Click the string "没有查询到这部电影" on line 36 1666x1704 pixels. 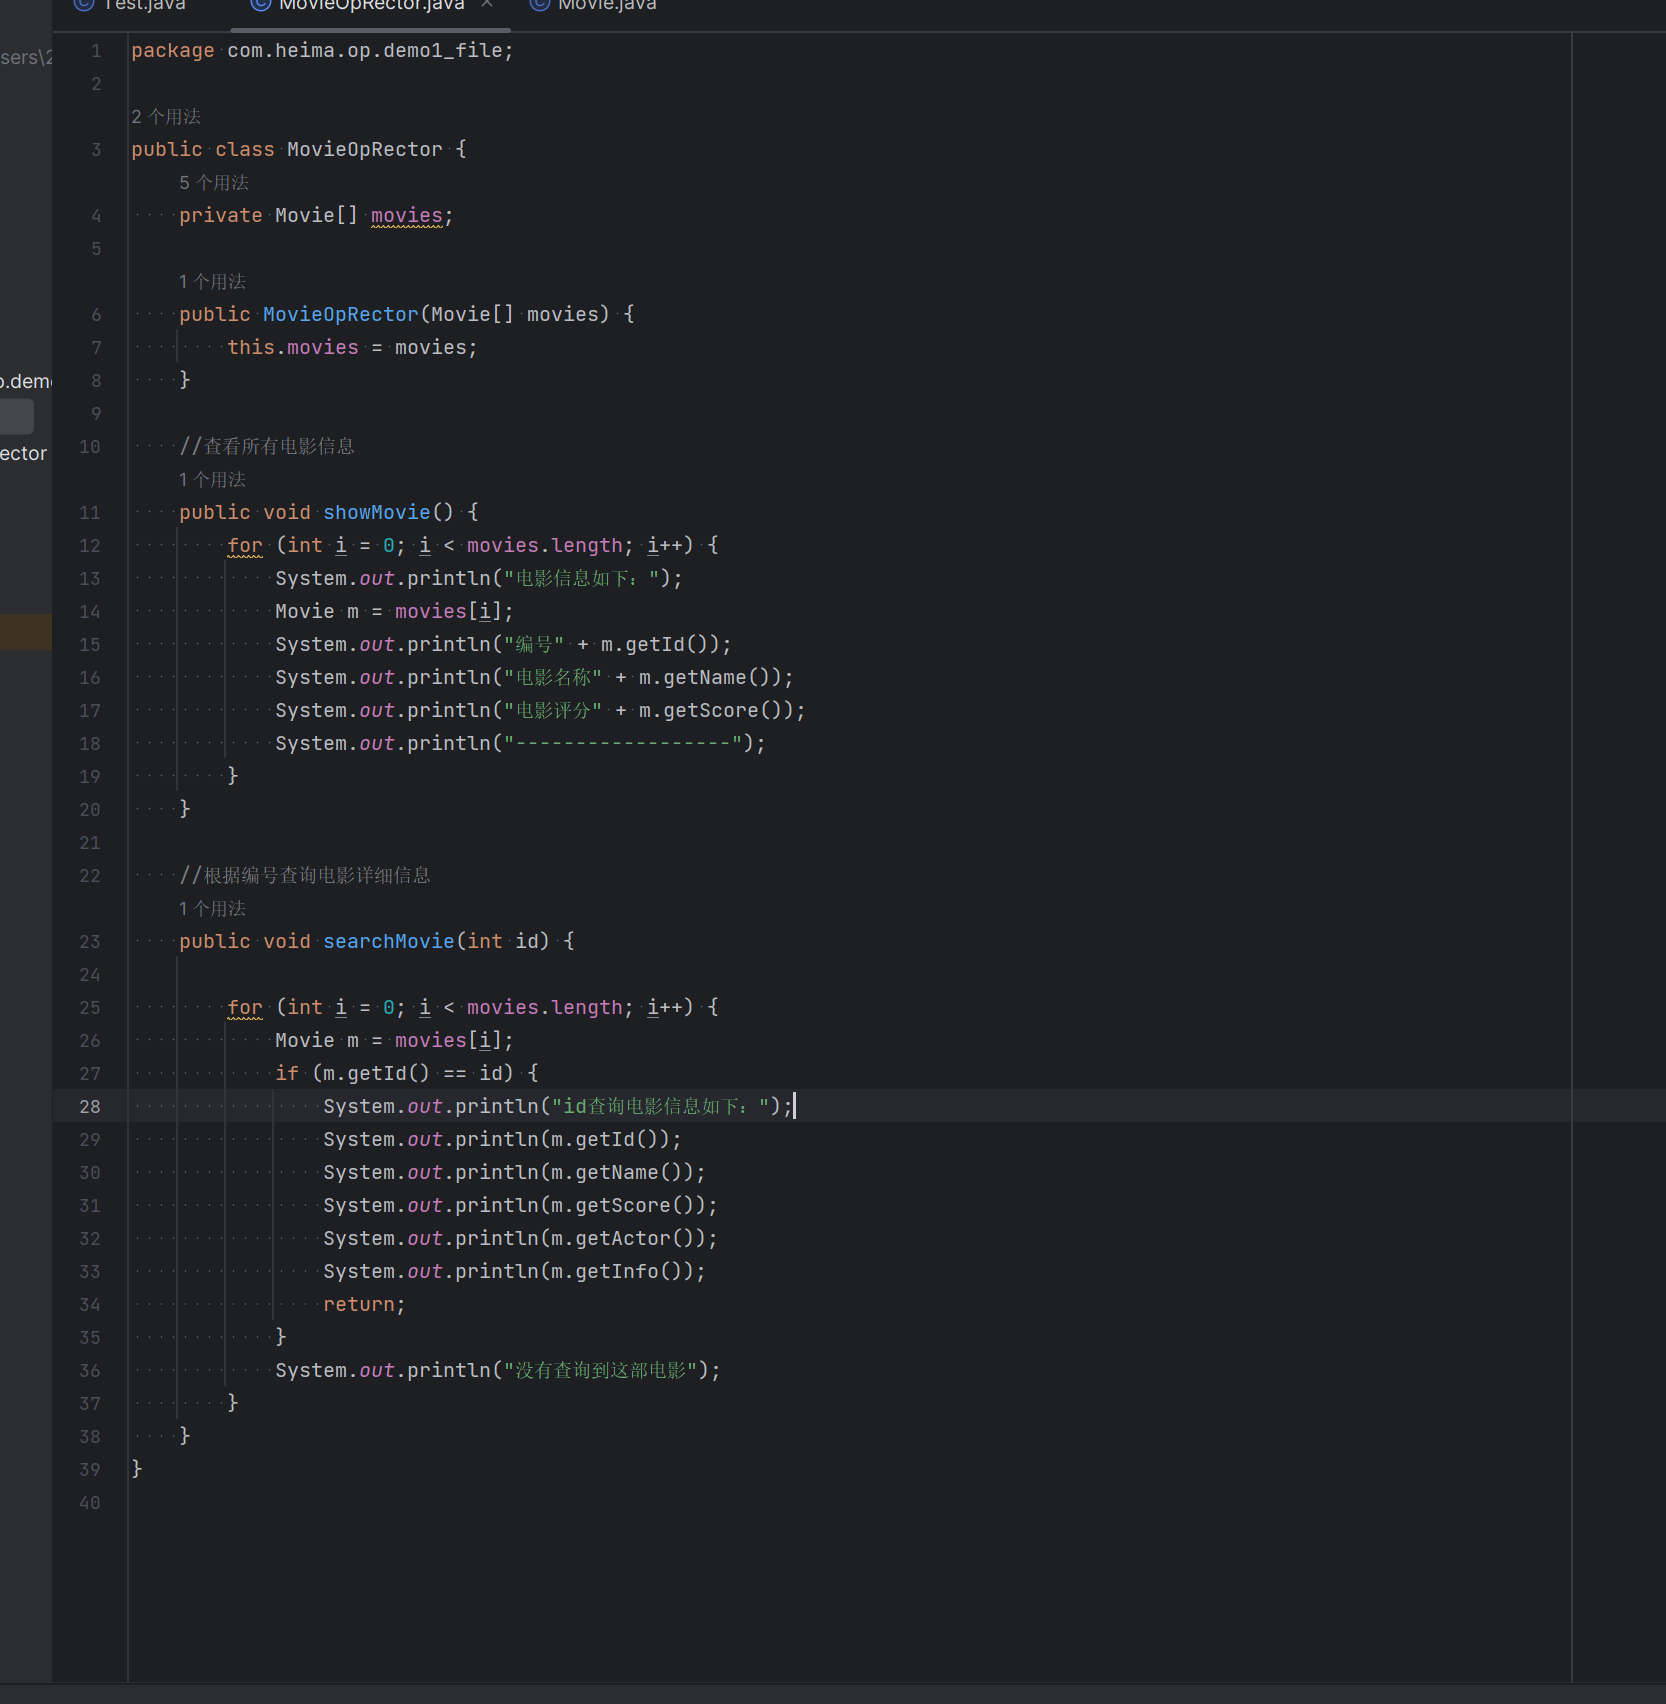601,1370
